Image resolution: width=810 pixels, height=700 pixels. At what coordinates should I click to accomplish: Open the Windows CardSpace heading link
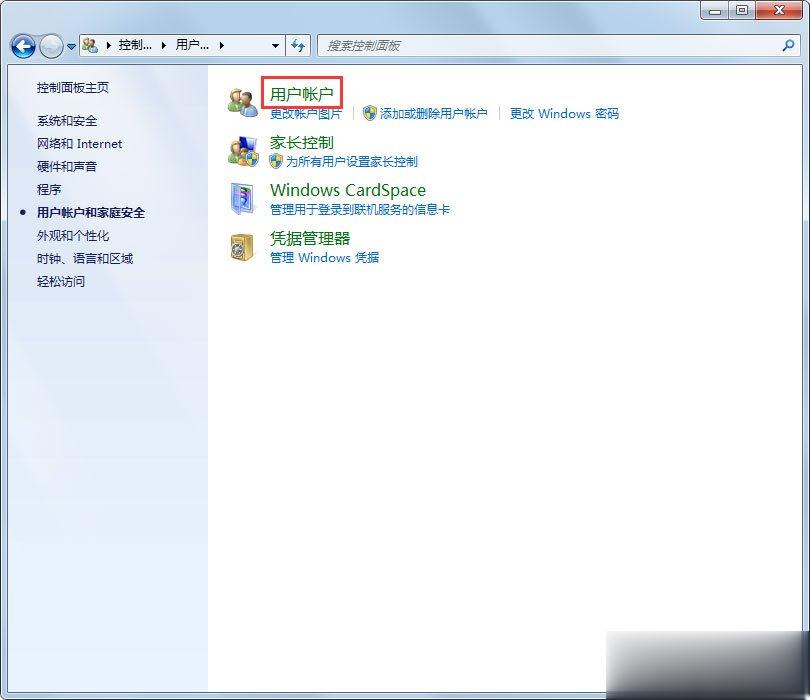click(x=348, y=190)
